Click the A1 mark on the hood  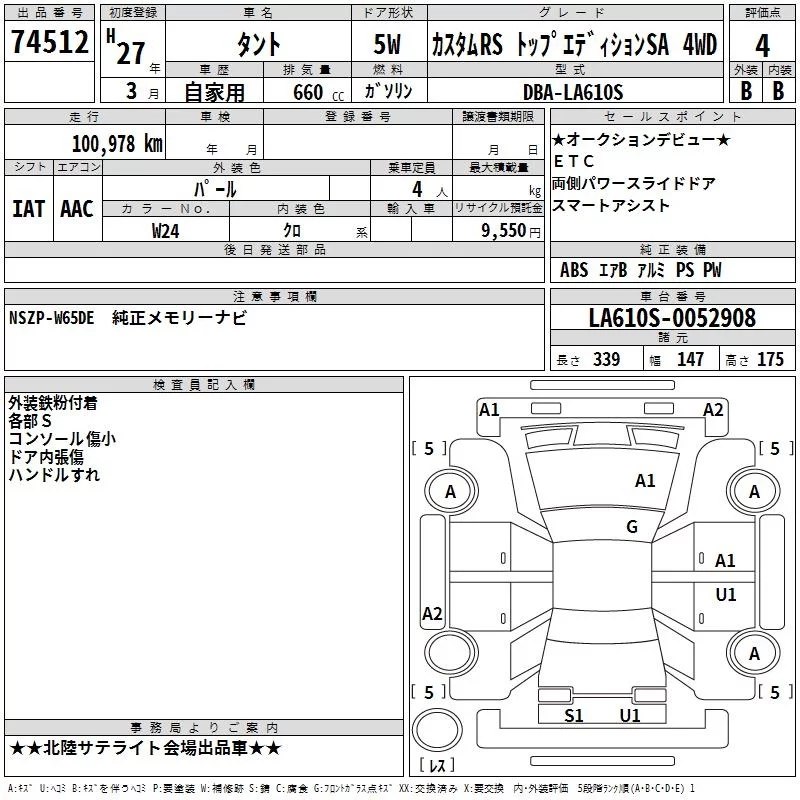(x=645, y=481)
